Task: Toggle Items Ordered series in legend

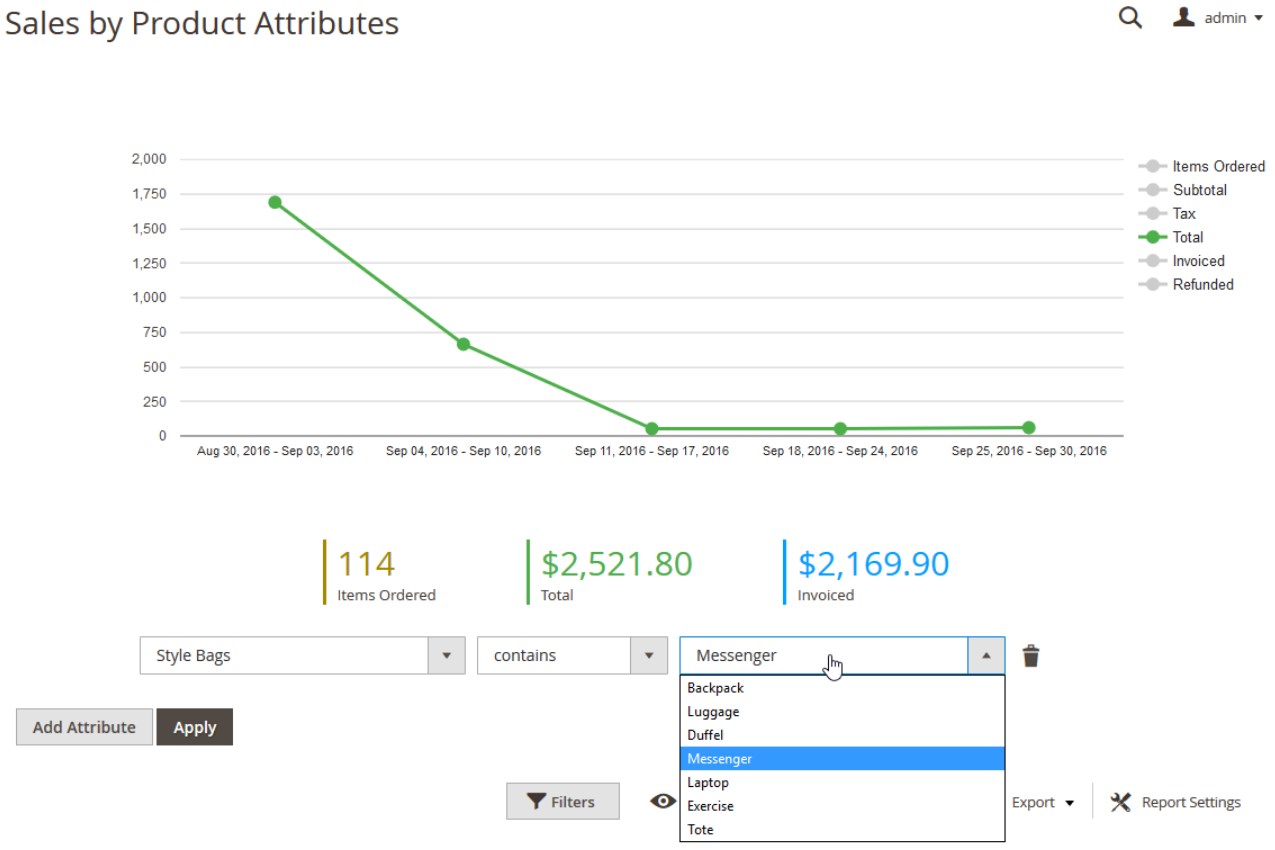Action: coord(1217,166)
